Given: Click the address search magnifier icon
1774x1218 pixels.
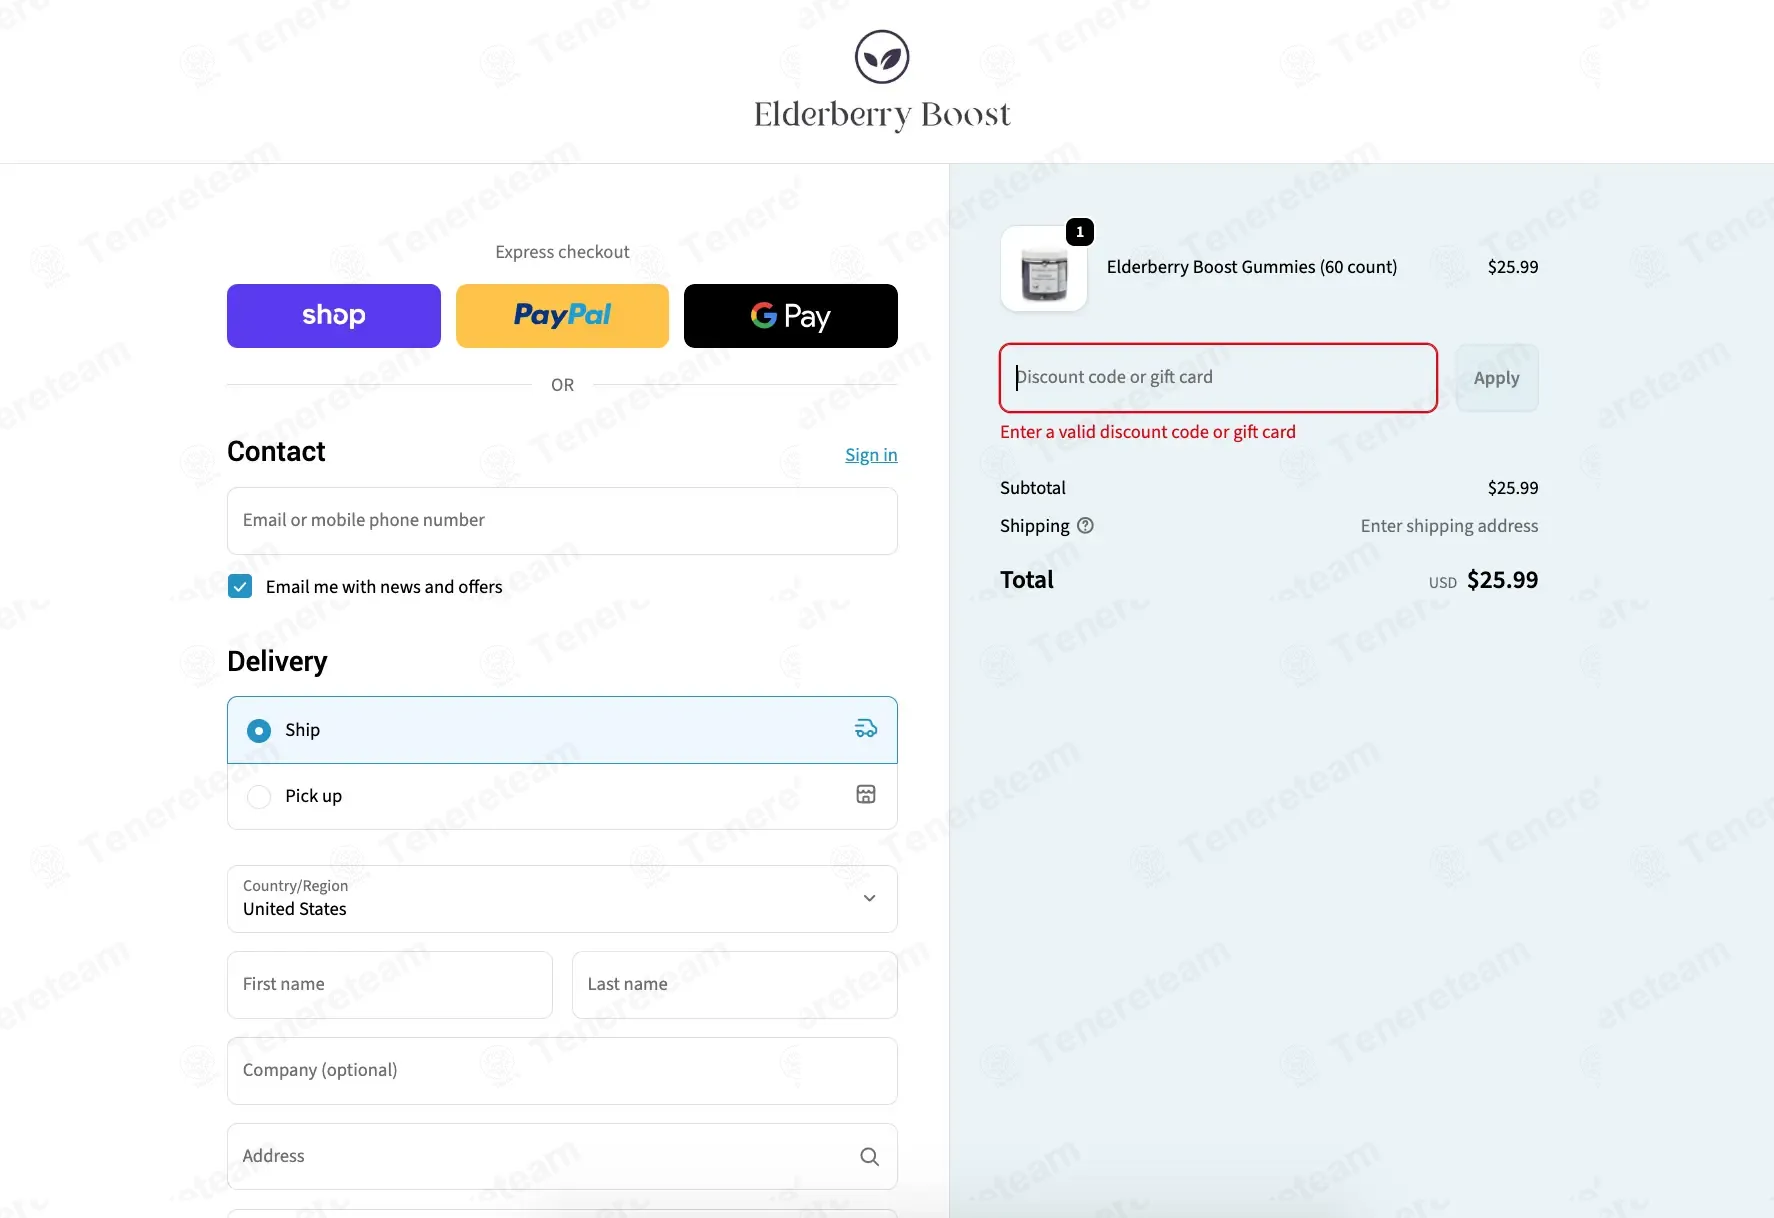Looking at the screenshot, I should point(869,1157).
